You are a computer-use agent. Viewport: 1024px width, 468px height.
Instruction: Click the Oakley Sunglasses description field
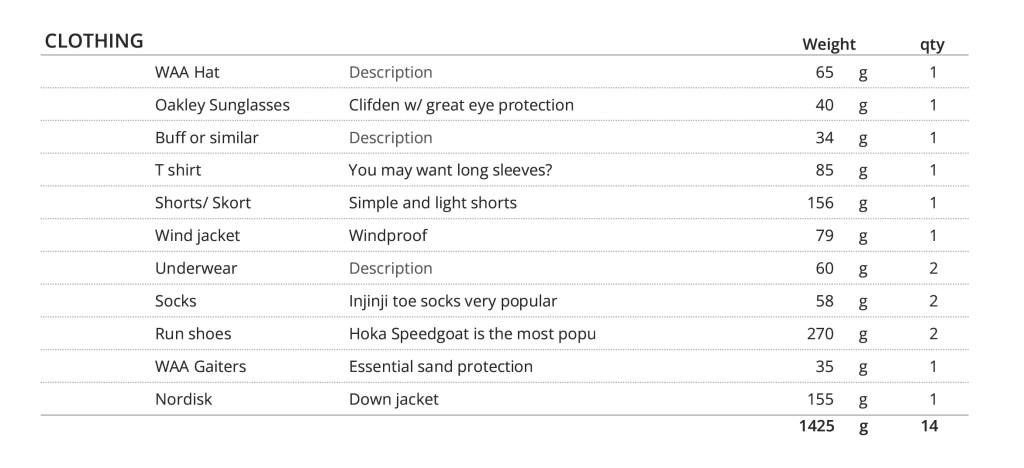tap(461, 105)
